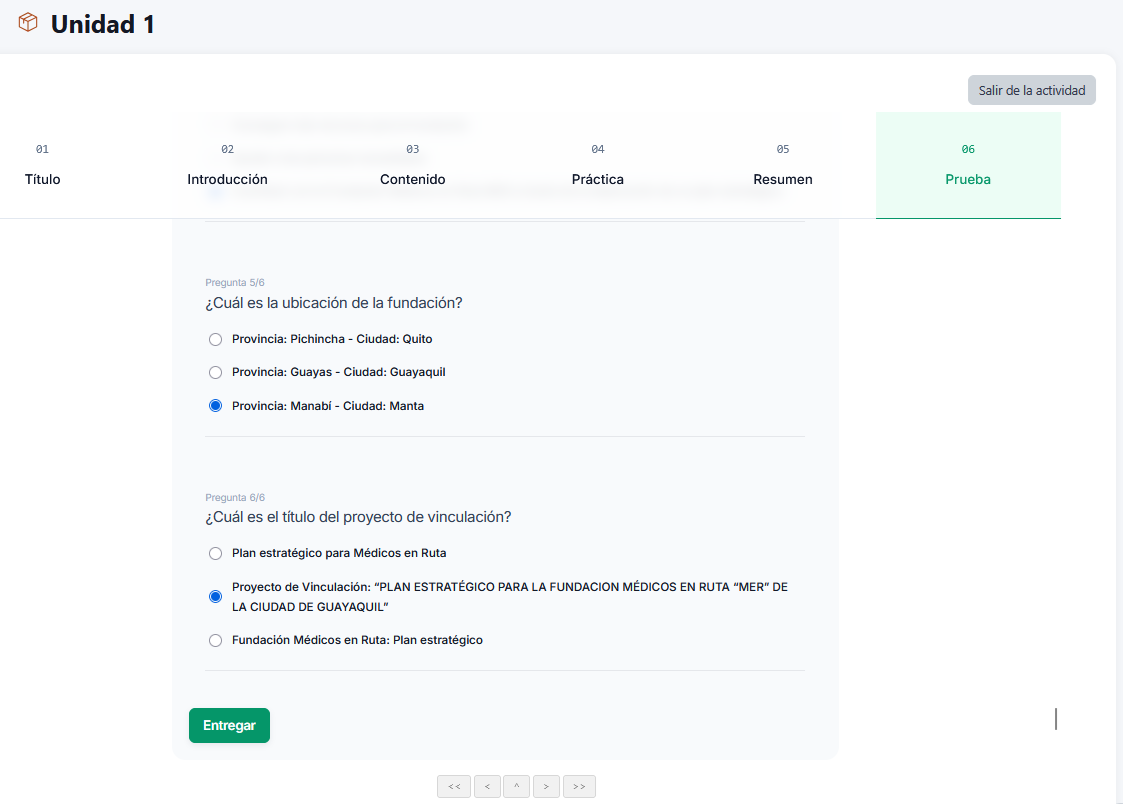Switch to the 02 Introducción tab

[x=228, y=166]
